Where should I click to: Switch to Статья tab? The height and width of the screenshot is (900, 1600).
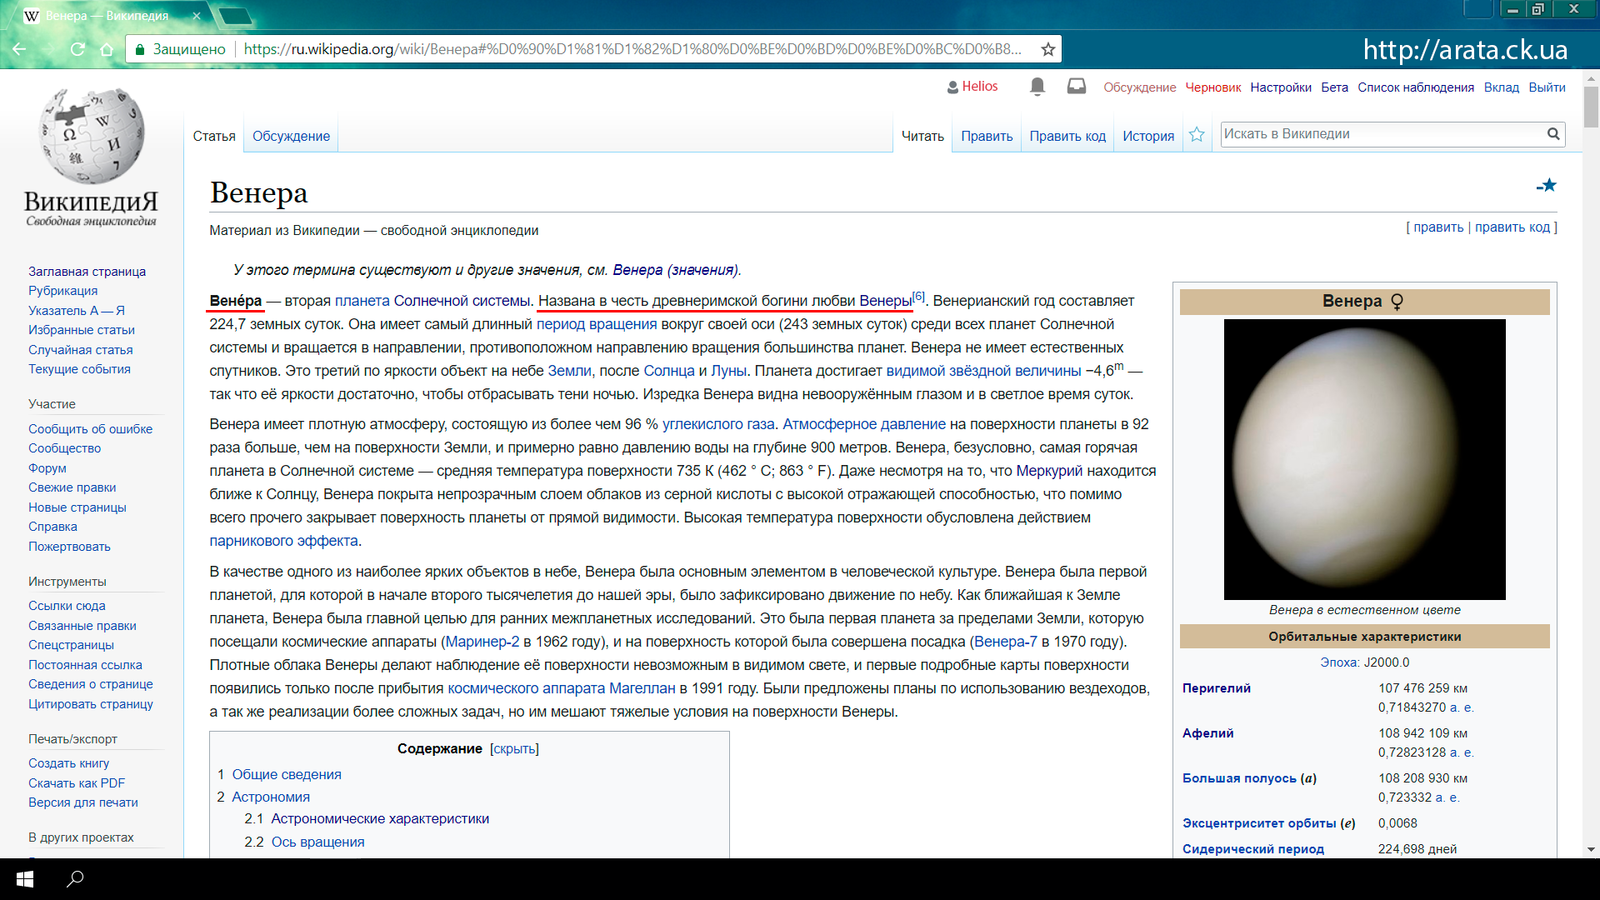click(x=214, y=136)
